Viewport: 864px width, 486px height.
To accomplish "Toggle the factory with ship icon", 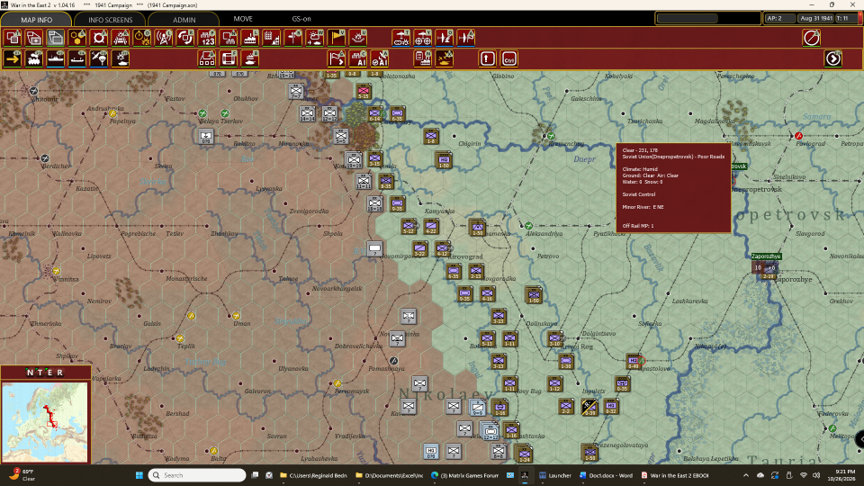I will 250,38.
